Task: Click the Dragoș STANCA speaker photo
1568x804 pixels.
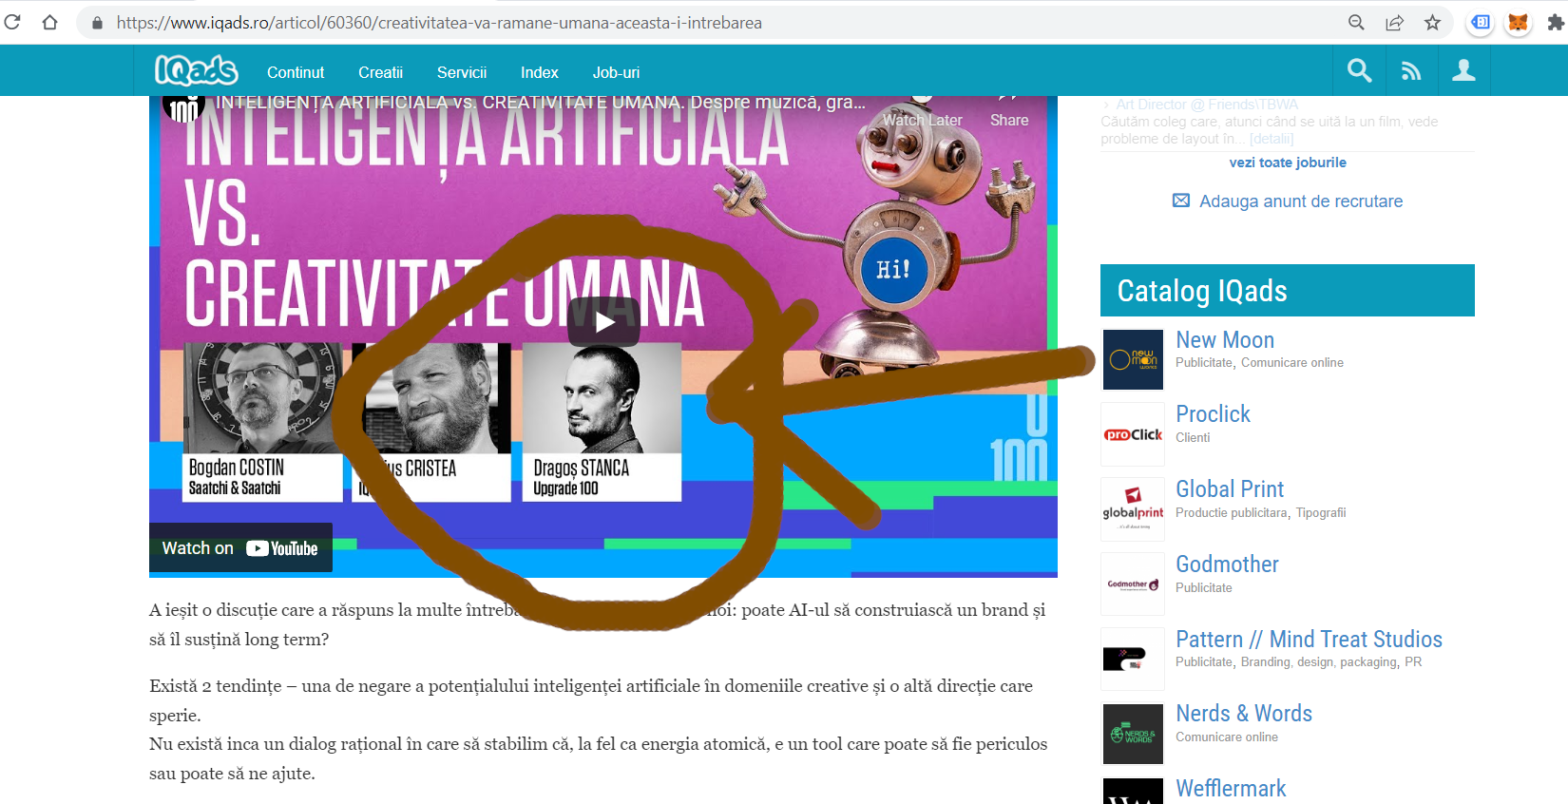Action: click(602, 399)
